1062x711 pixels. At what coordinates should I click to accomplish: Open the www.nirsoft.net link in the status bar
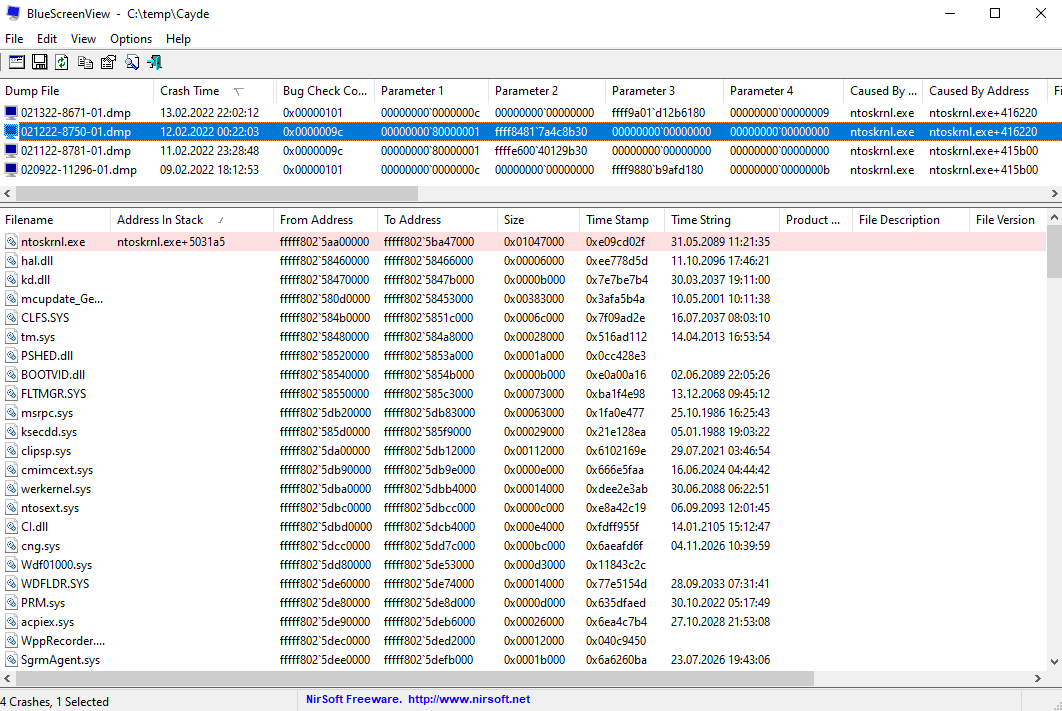[469, 699]
